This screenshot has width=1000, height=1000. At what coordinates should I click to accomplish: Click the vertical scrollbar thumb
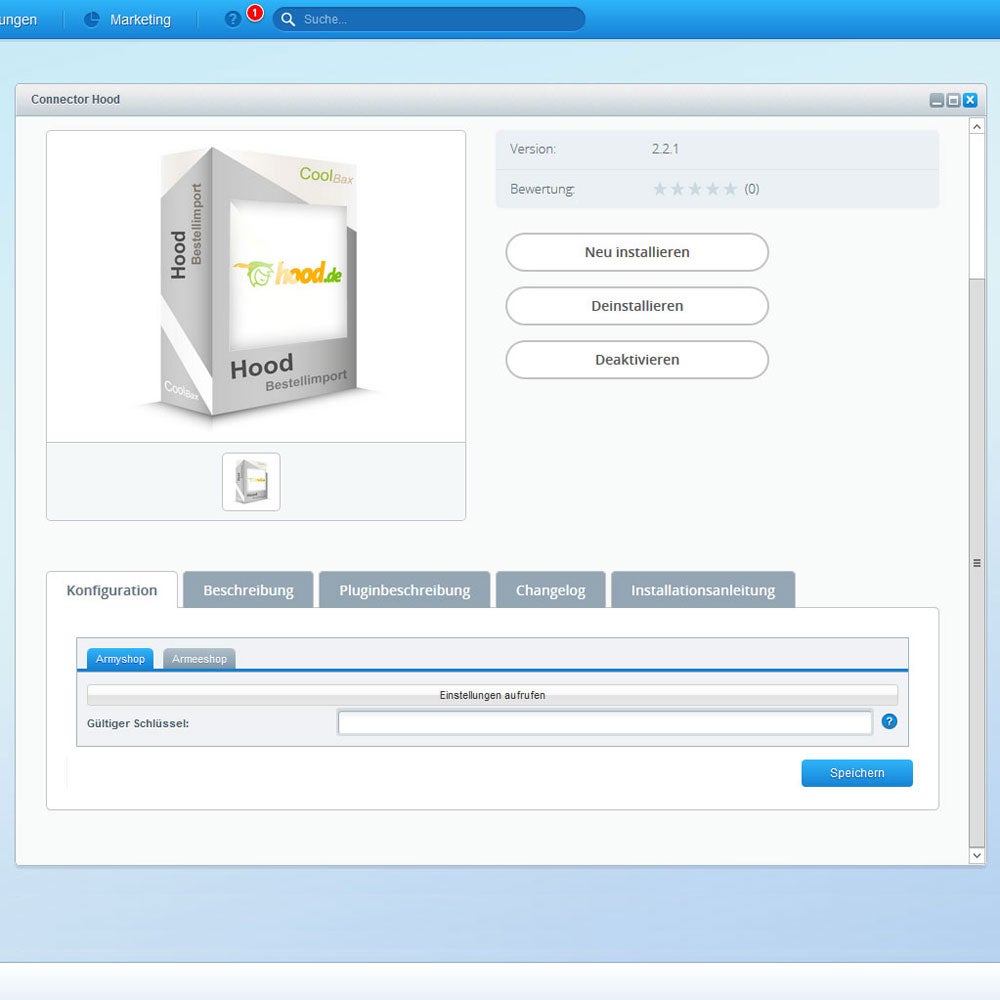click(976, 562)
